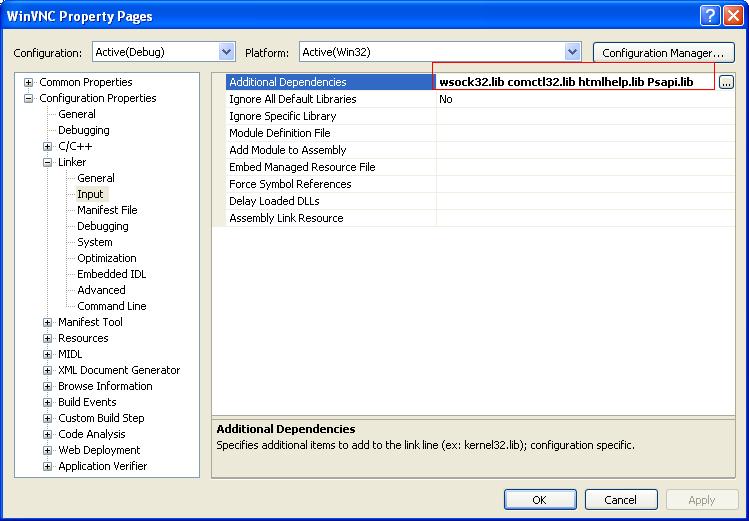Viewport: 749px width, 521px height.
Task: Select the Code Analysis item
Action: click(x=92, y=434)
